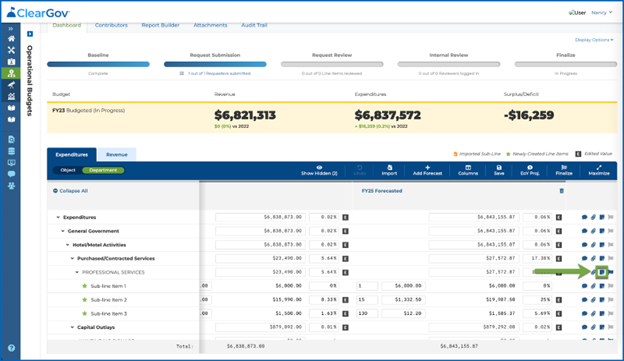
Task: Collapse the Expenditures tree node
Action: (58, 217)
